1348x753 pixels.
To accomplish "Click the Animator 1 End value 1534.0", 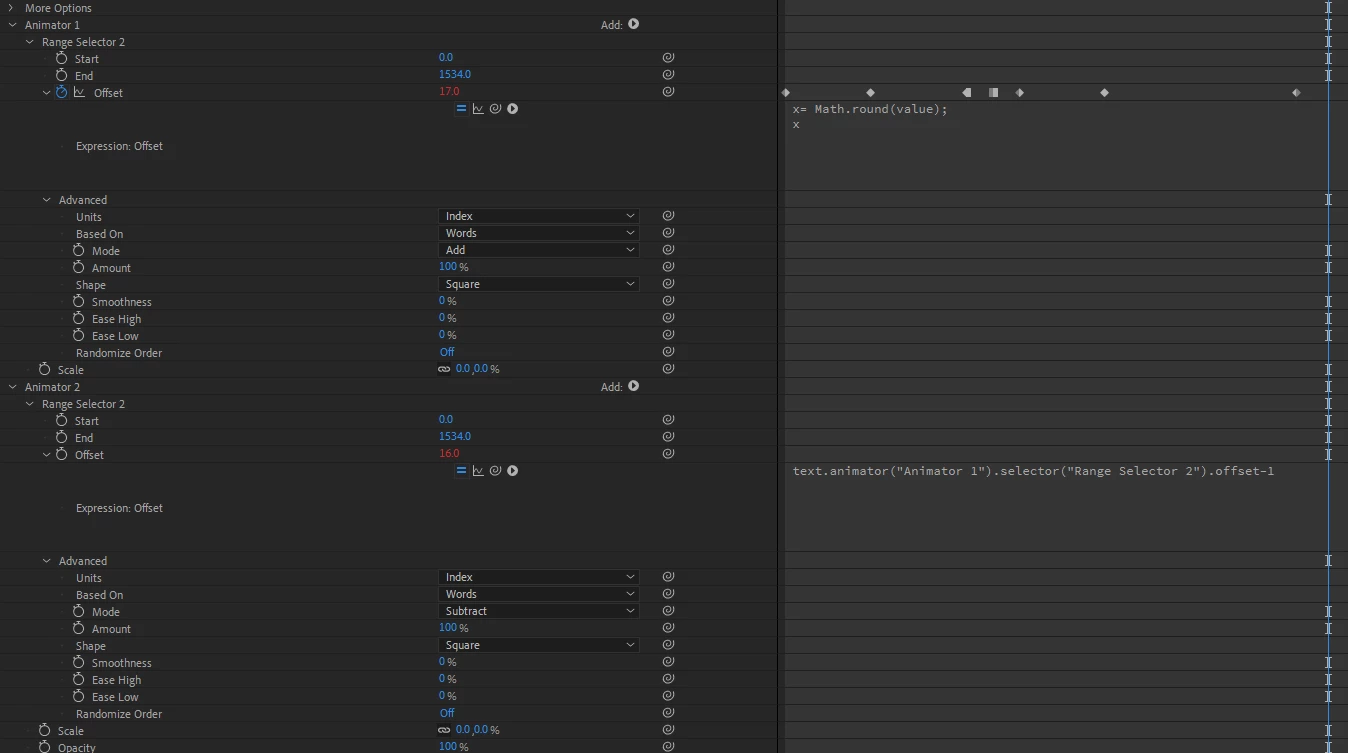I will tap(455, 74).
